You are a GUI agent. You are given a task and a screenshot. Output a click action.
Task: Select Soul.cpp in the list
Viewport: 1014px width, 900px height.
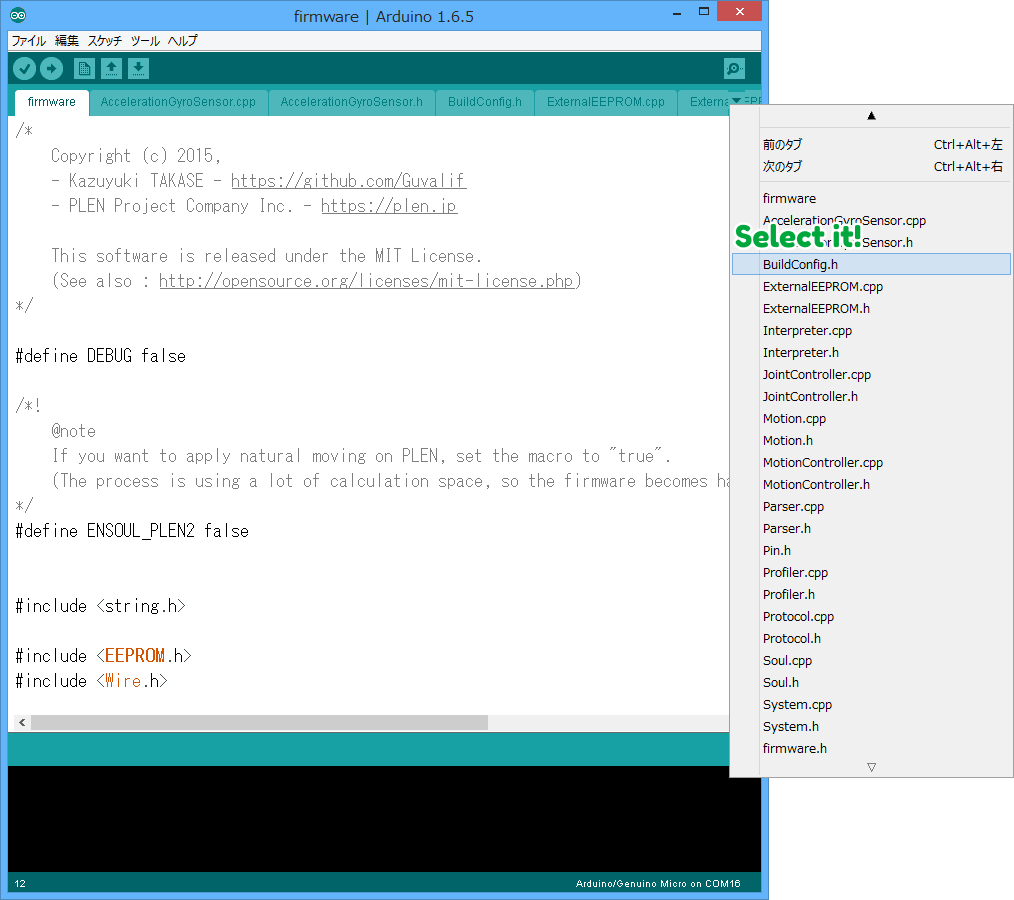871,660
